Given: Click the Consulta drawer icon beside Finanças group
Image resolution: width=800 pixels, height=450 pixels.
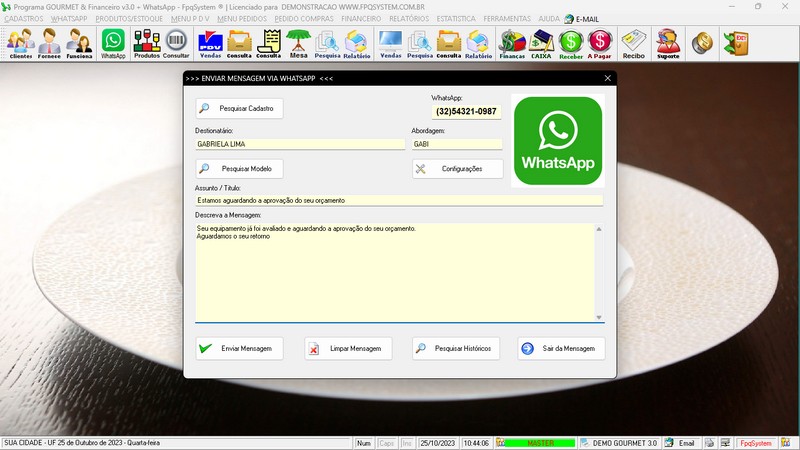Looking at the screenshot, I should click(x=449, y=44).
